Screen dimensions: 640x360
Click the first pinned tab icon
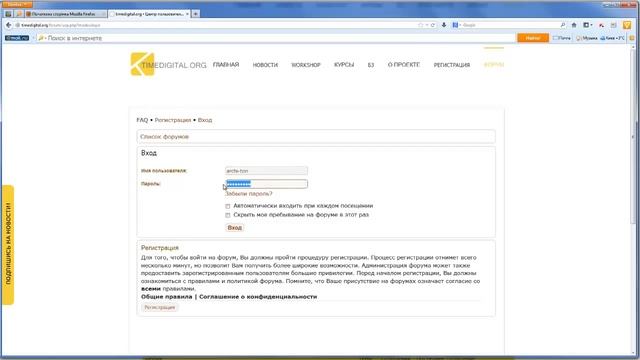[x=8, y=14]
